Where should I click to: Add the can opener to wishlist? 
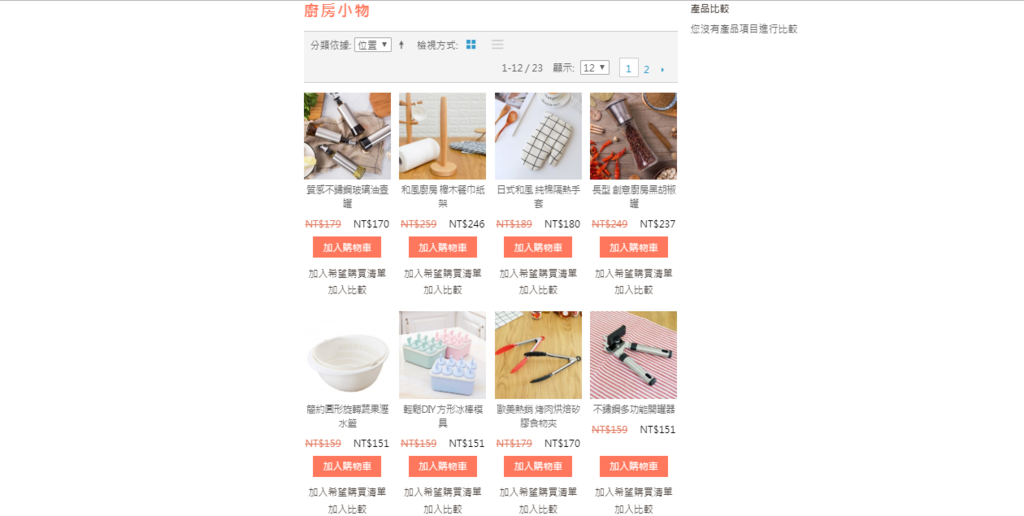[633, 492]
